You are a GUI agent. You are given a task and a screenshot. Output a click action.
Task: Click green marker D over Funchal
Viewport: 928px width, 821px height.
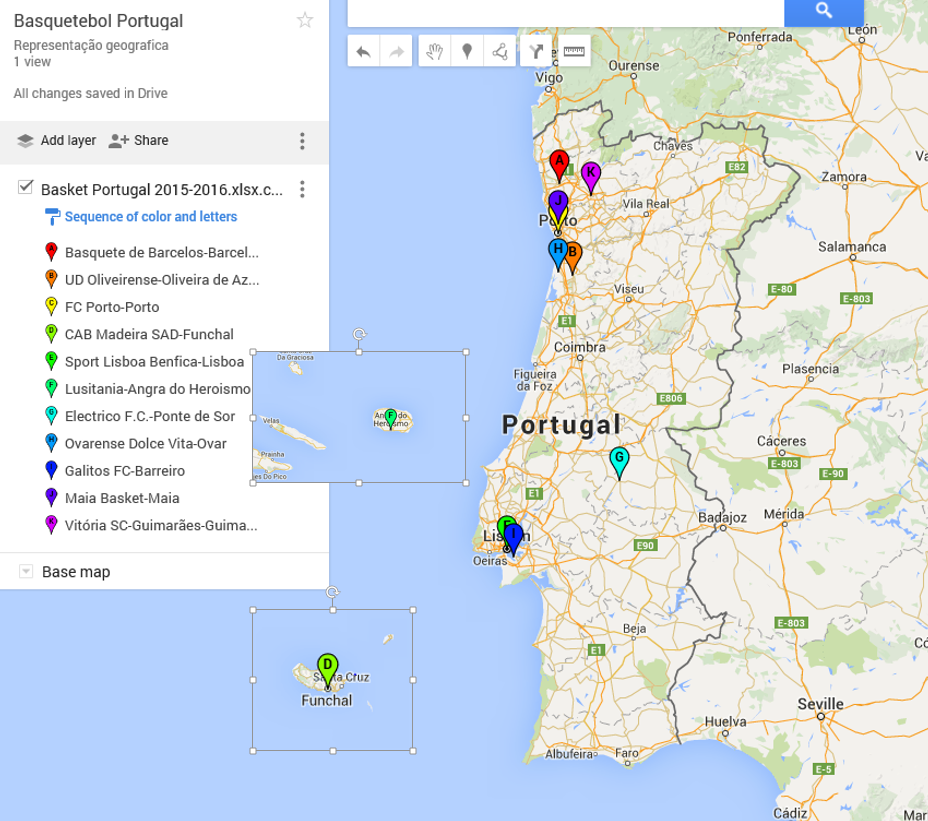coord(327,665)
